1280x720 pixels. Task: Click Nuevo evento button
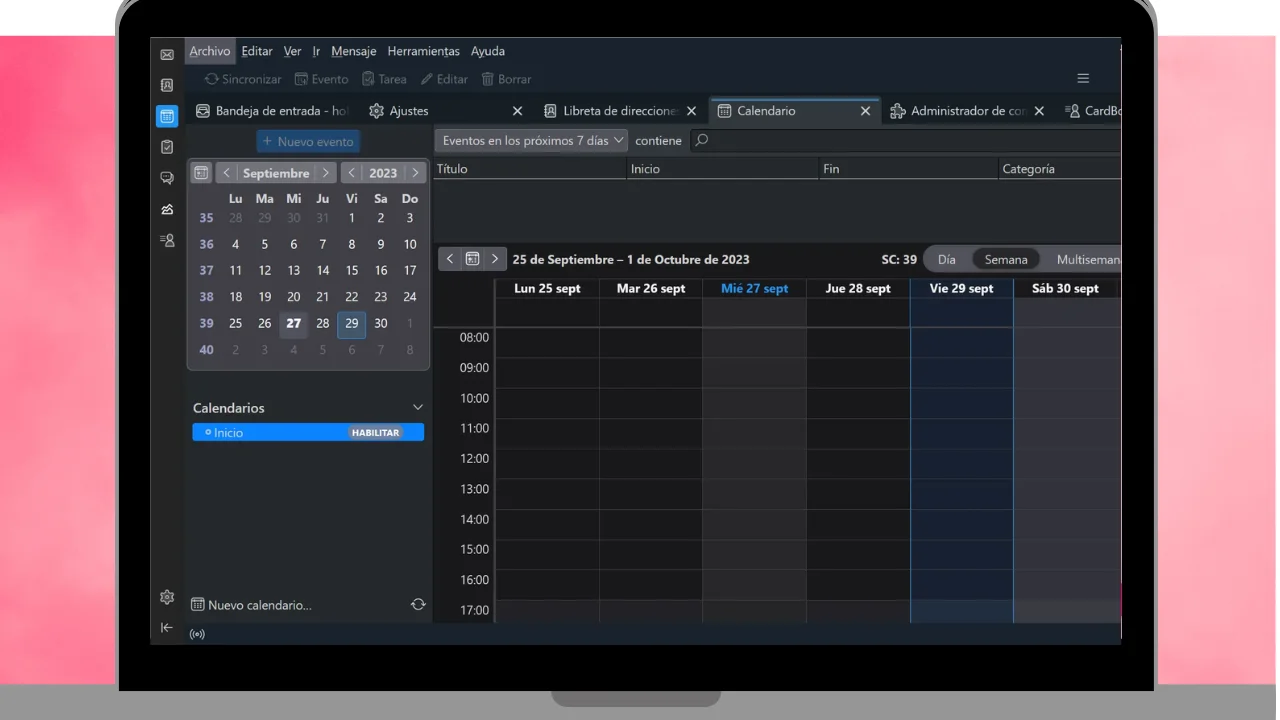click(308, 141)
